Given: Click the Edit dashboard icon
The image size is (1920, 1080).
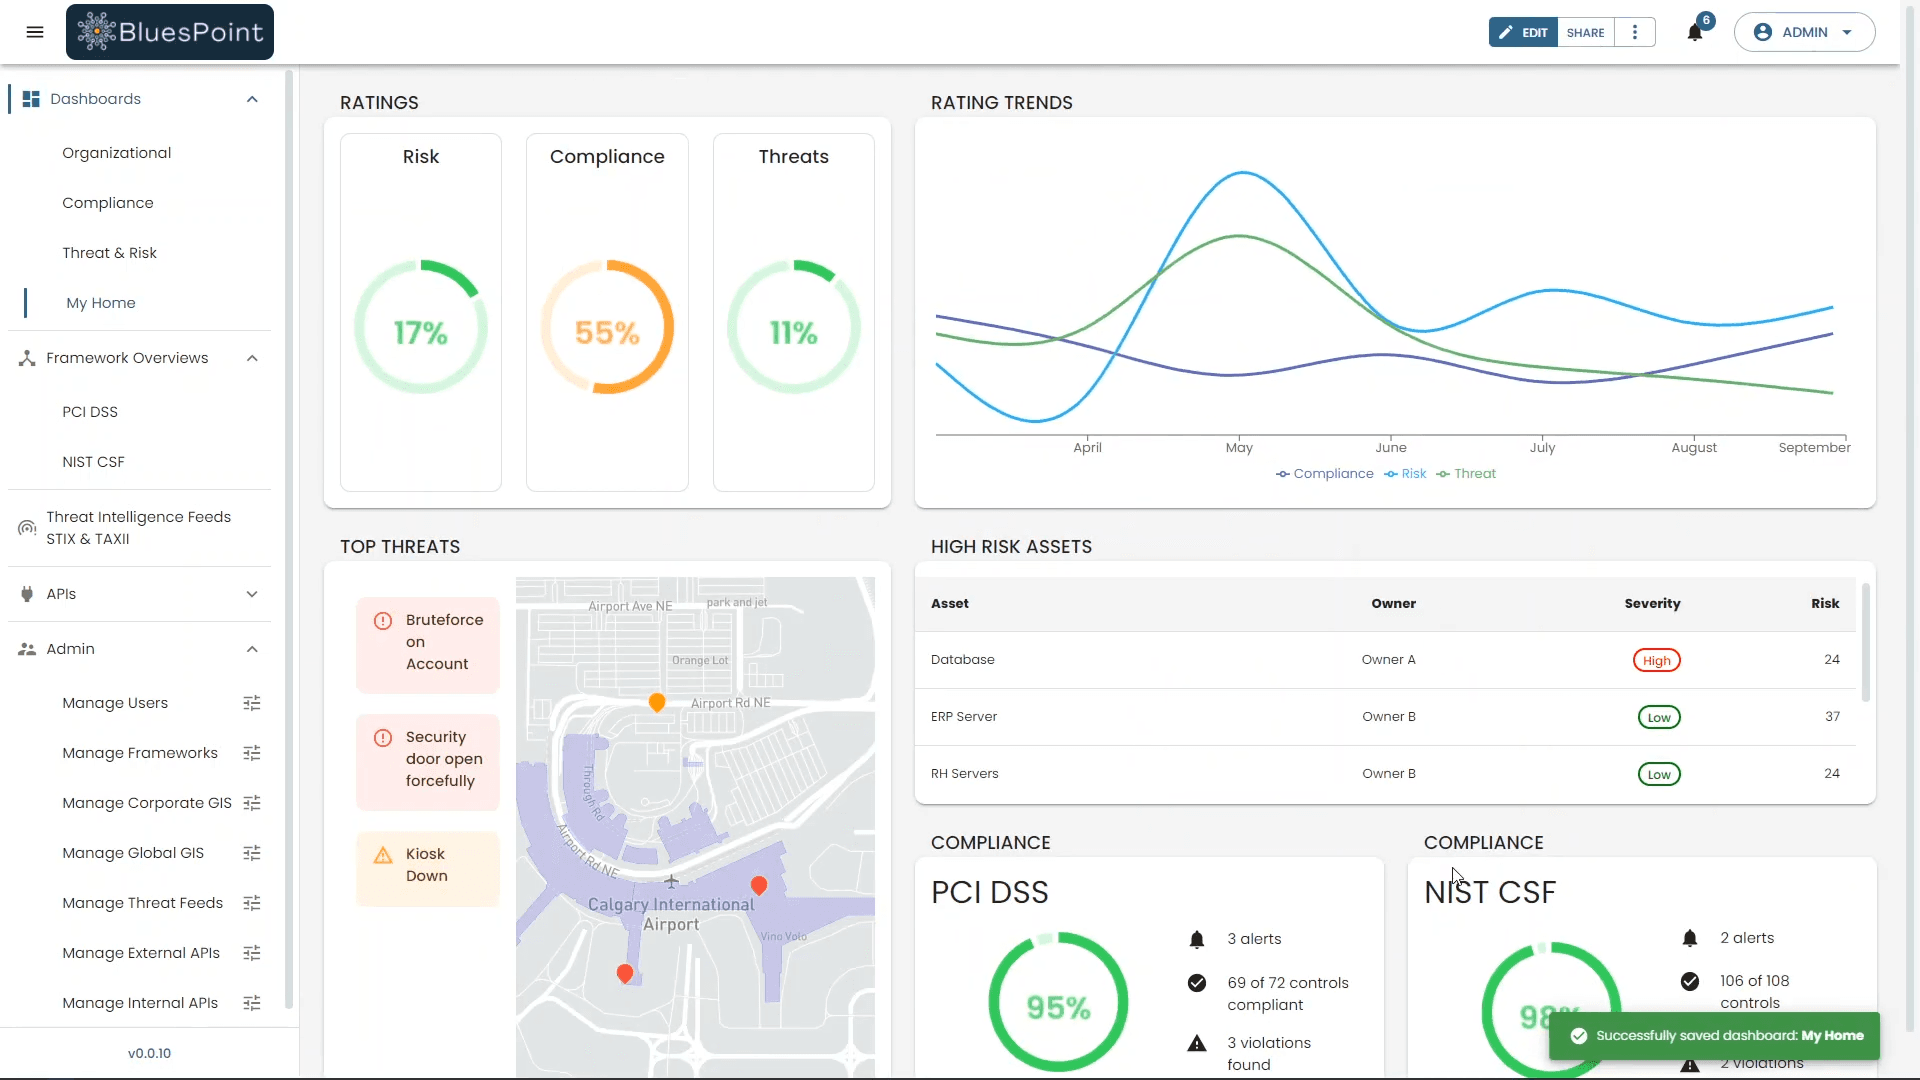Looking at the screenshot, I should pyautogui.click(x=1523, y=32).
